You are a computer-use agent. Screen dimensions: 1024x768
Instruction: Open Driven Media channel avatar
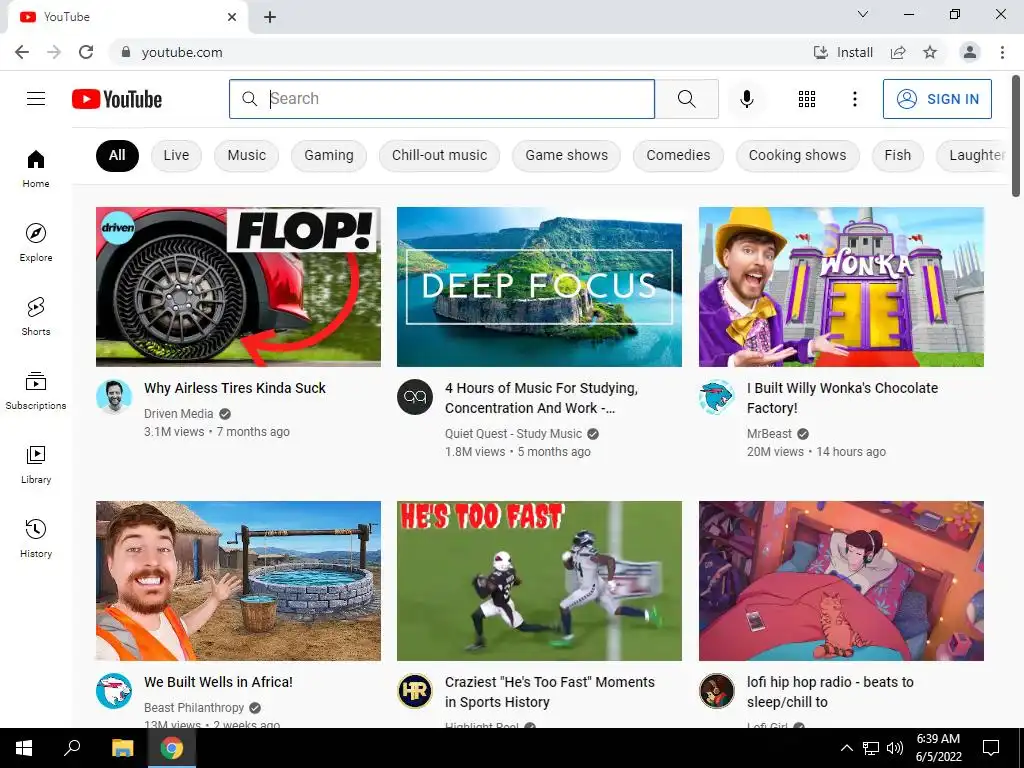(x=114, y=396)
